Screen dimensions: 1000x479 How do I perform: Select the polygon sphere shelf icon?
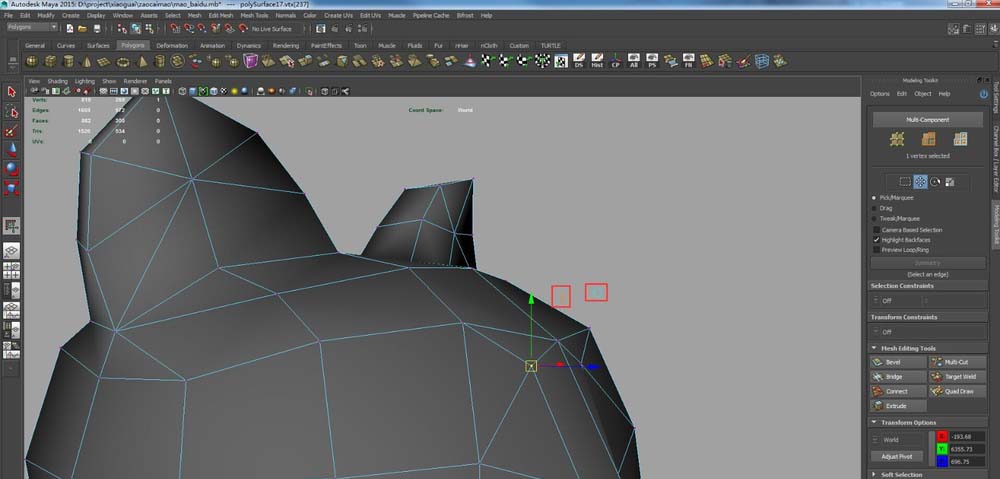pos(31,61)
